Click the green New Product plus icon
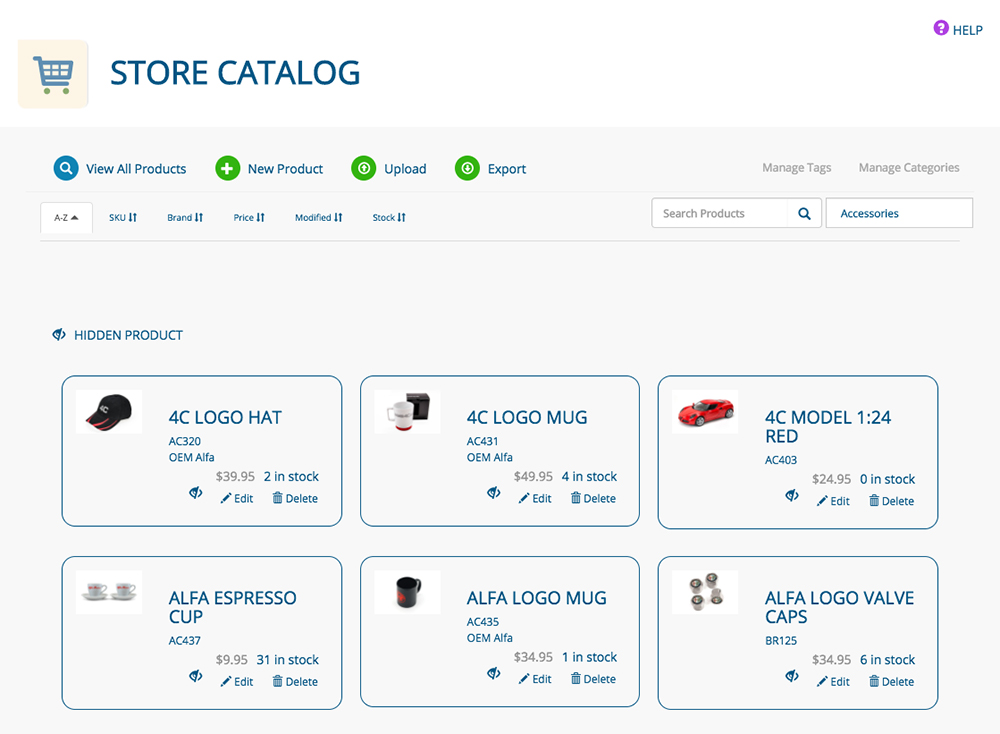The height and width of the screenshot is (734, 1000). 228,169
